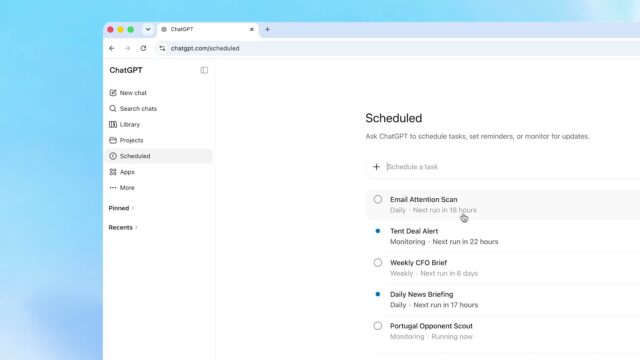This screenshot has height=360, width=640.
Task: Open the Daily News Briefing task
Action: click(503, 299)
